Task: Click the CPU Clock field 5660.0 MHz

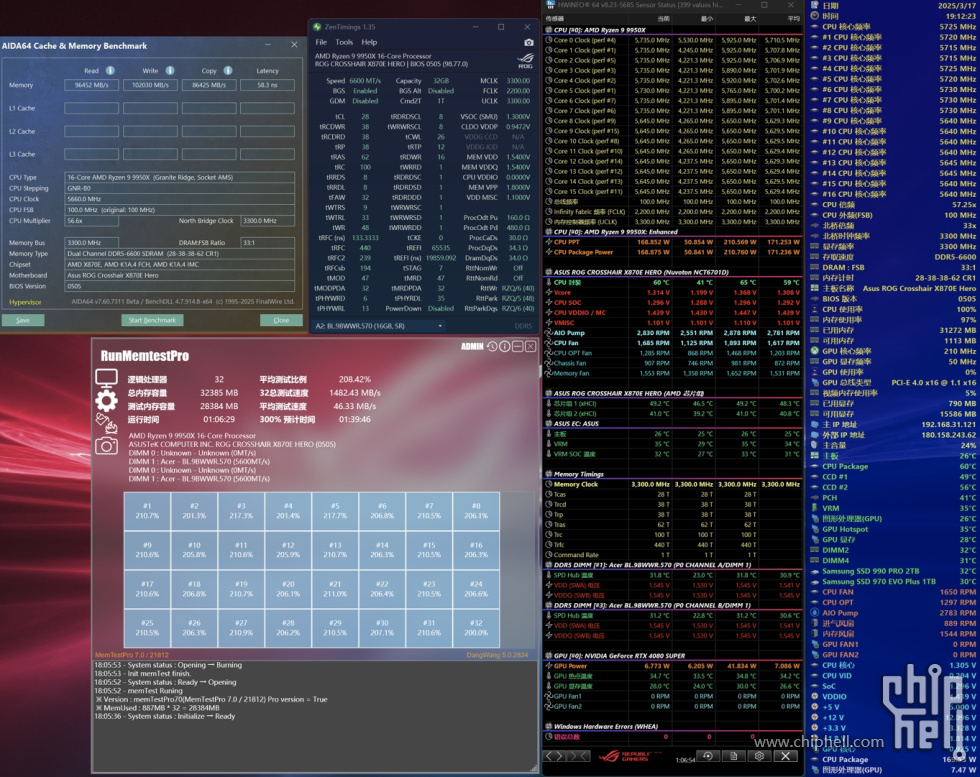Action: click(x=179, y=199)
